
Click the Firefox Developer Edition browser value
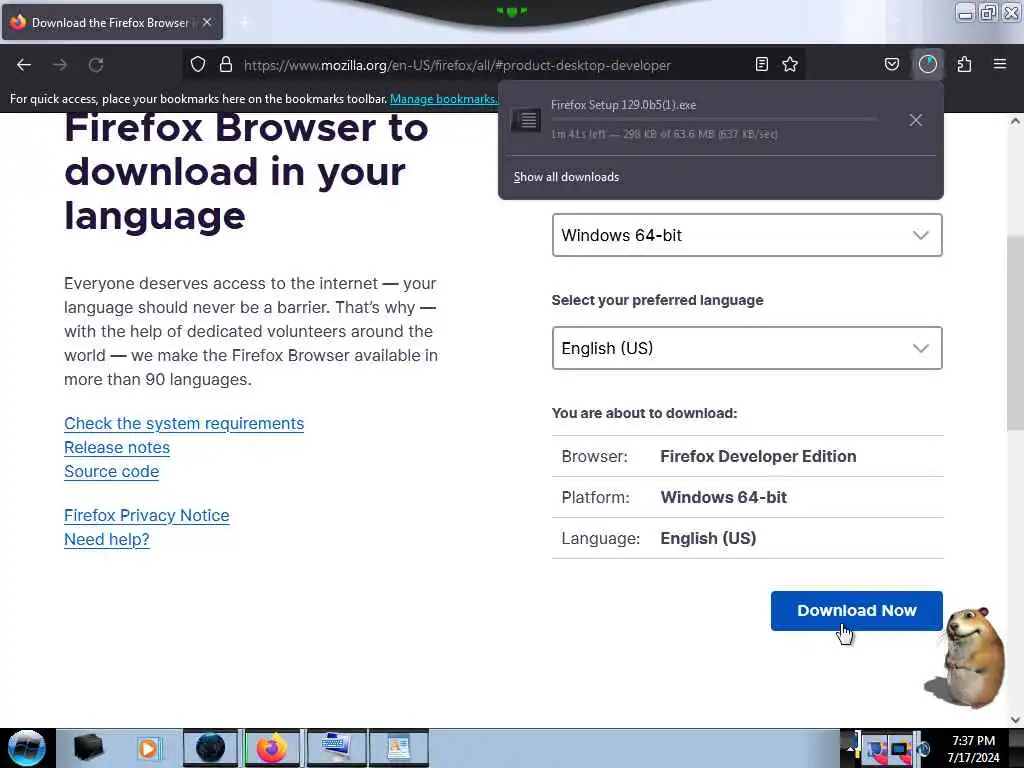[758, 456]
